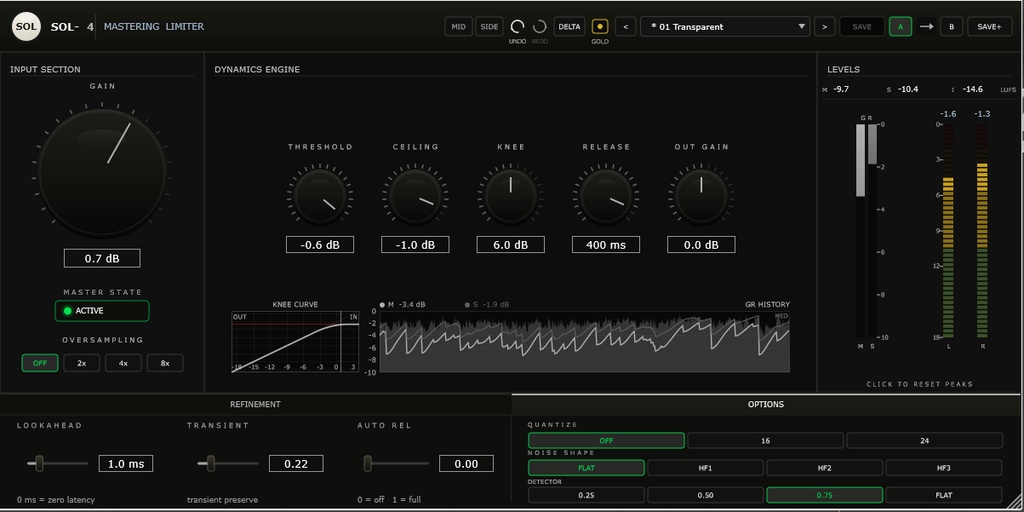
Task: Click the Release knob
Action: click(x=606, y=195)
